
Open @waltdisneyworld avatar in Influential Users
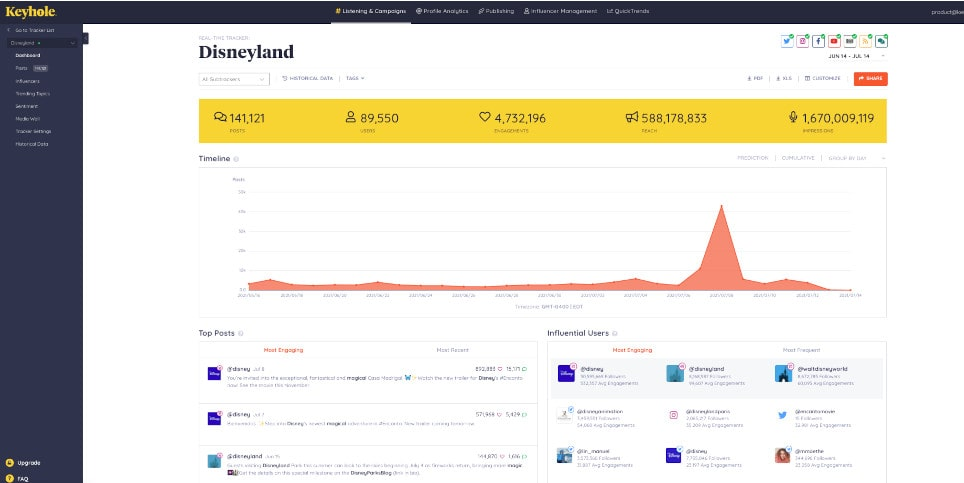[x=783, y=373]
